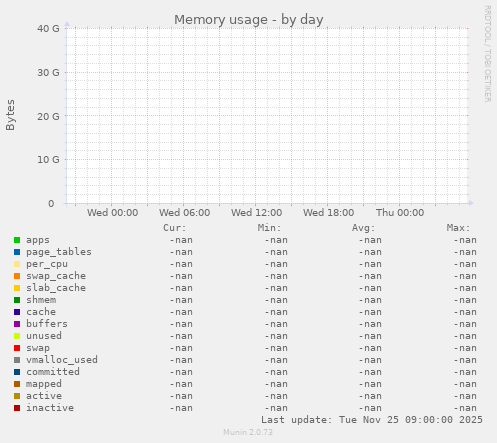
Task: Click the 40 G axis value
Action: [48, 29]
